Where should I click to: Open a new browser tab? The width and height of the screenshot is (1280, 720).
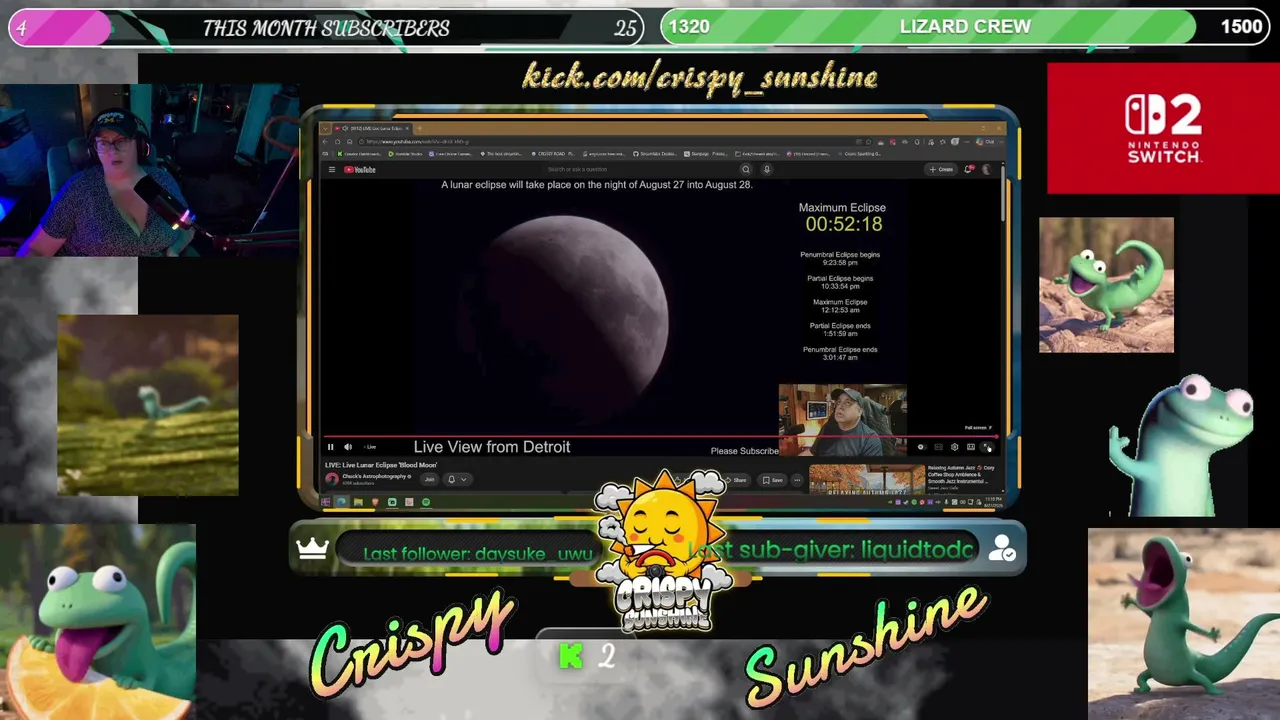pyautogui.click(x=420, y=128)
